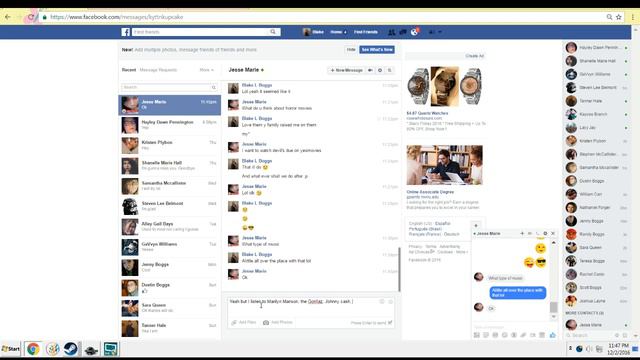Click the browser reload icon
This screenshot has width=640, height=360.
(x=31, y=17)
